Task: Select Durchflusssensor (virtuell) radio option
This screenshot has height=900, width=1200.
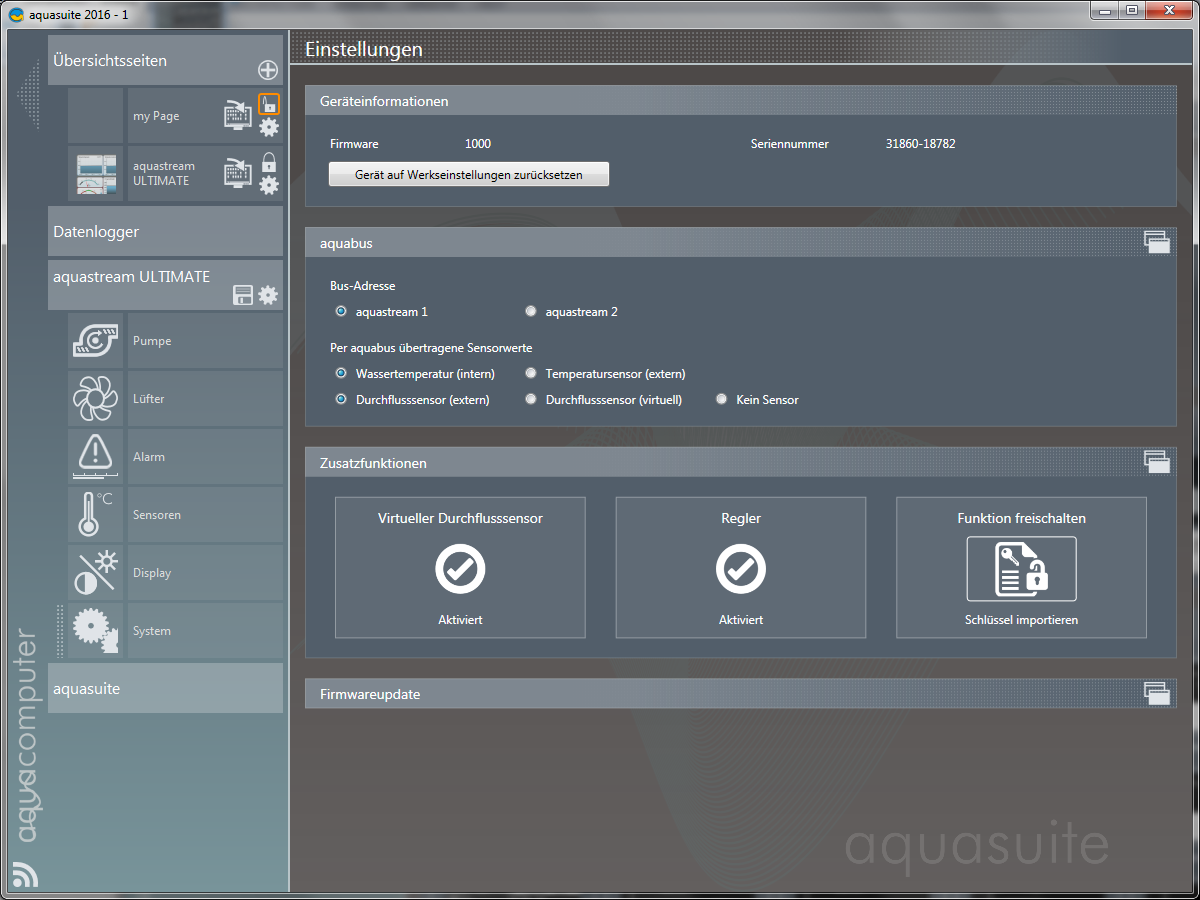Action: click(531, 400)
